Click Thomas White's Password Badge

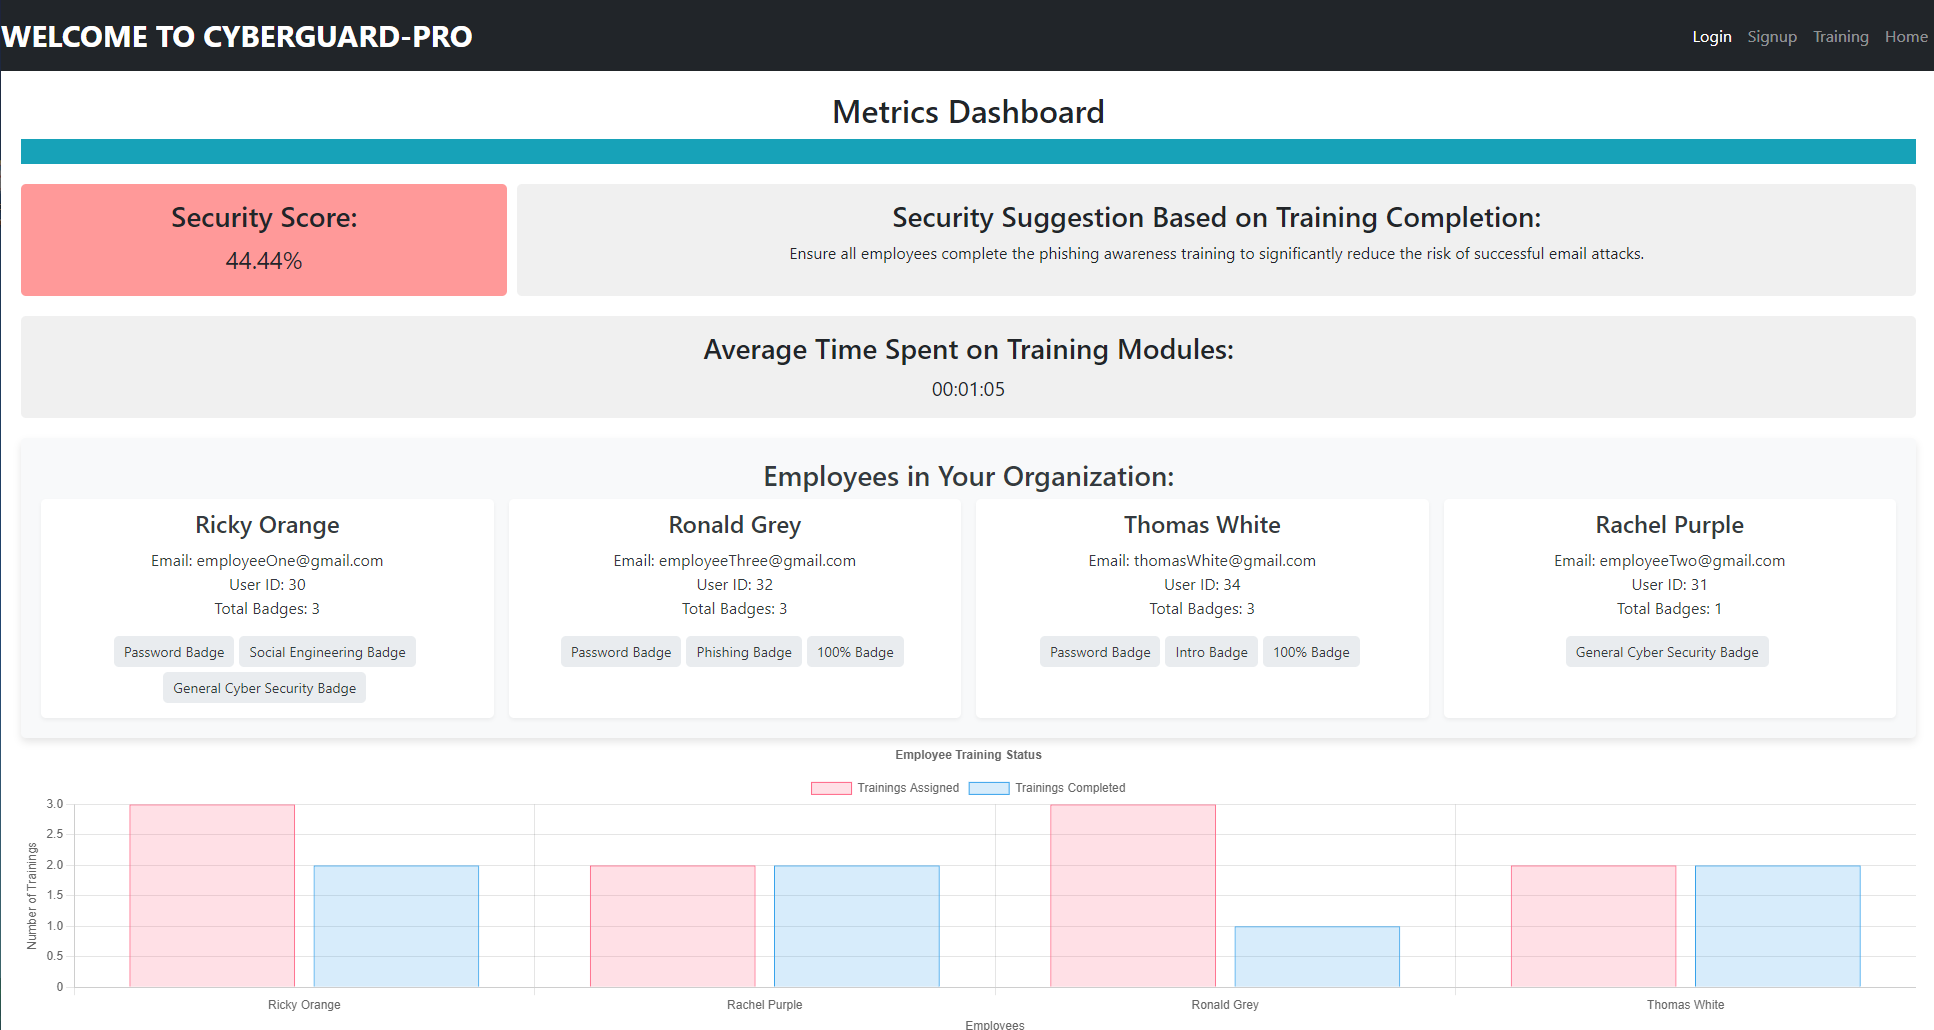point(1100,652)
